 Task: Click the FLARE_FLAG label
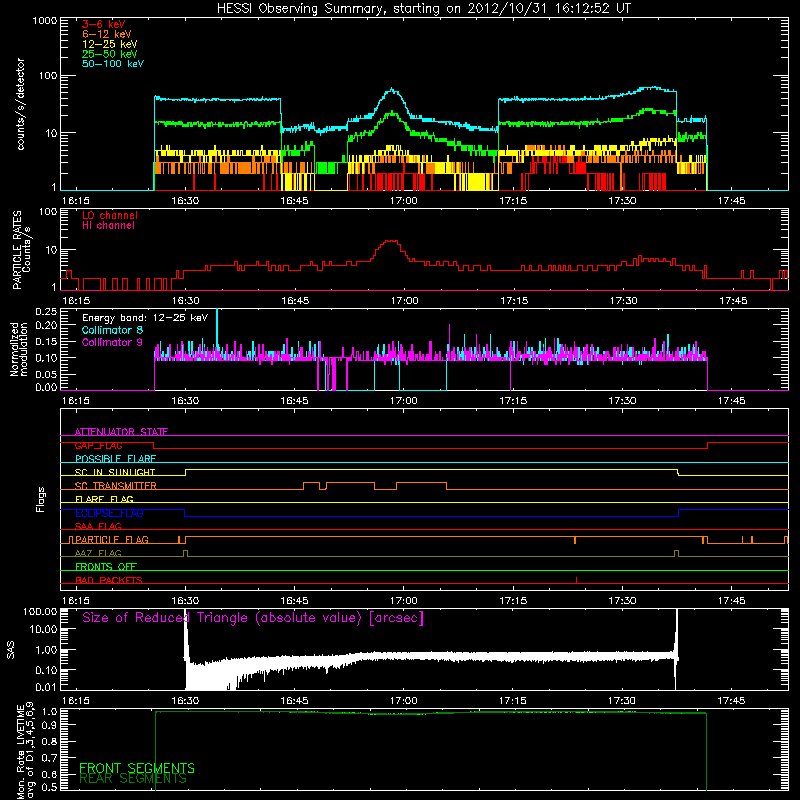[104, 499]
